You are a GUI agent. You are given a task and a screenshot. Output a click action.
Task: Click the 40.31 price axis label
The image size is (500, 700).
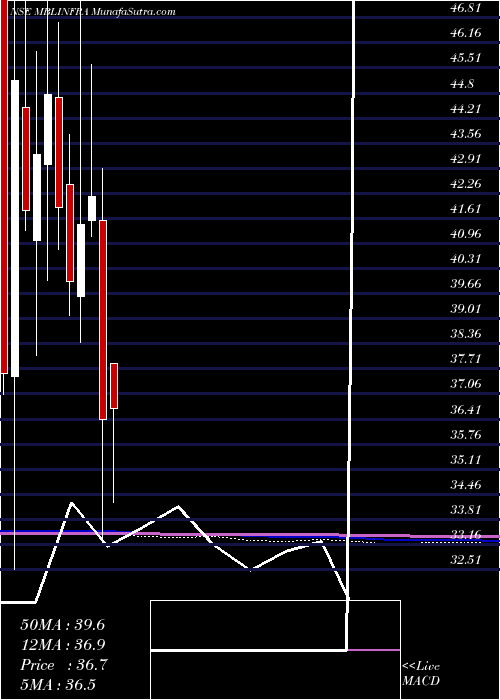click(x=466, y=258)
